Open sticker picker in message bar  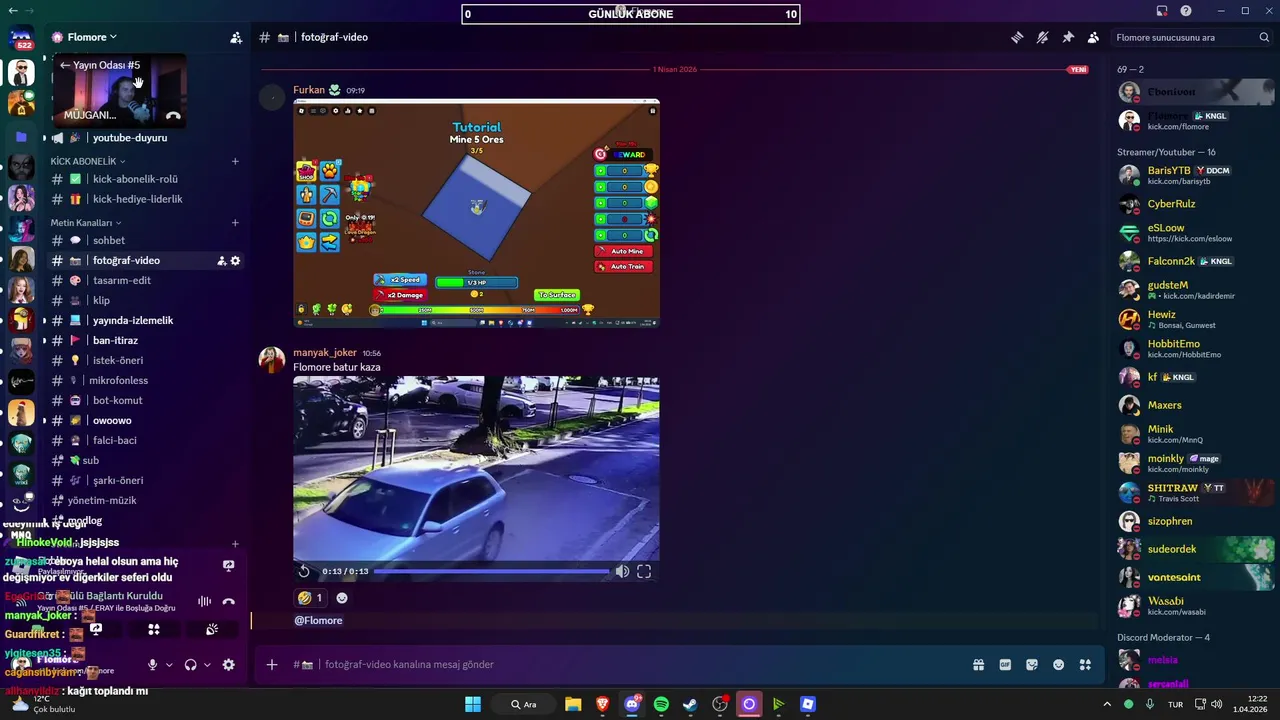pyautogui.click(x=1032, y=665)
